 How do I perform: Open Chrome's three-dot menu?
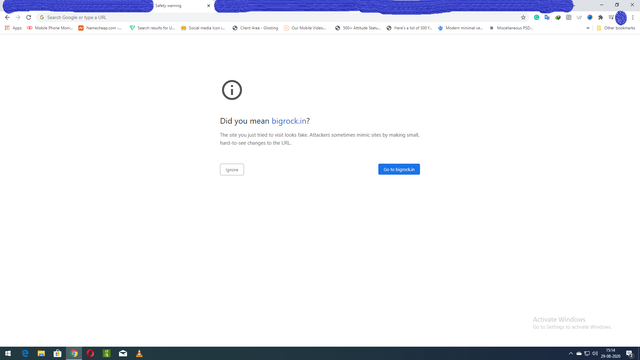pyautogui.click(x=633, y=18)
